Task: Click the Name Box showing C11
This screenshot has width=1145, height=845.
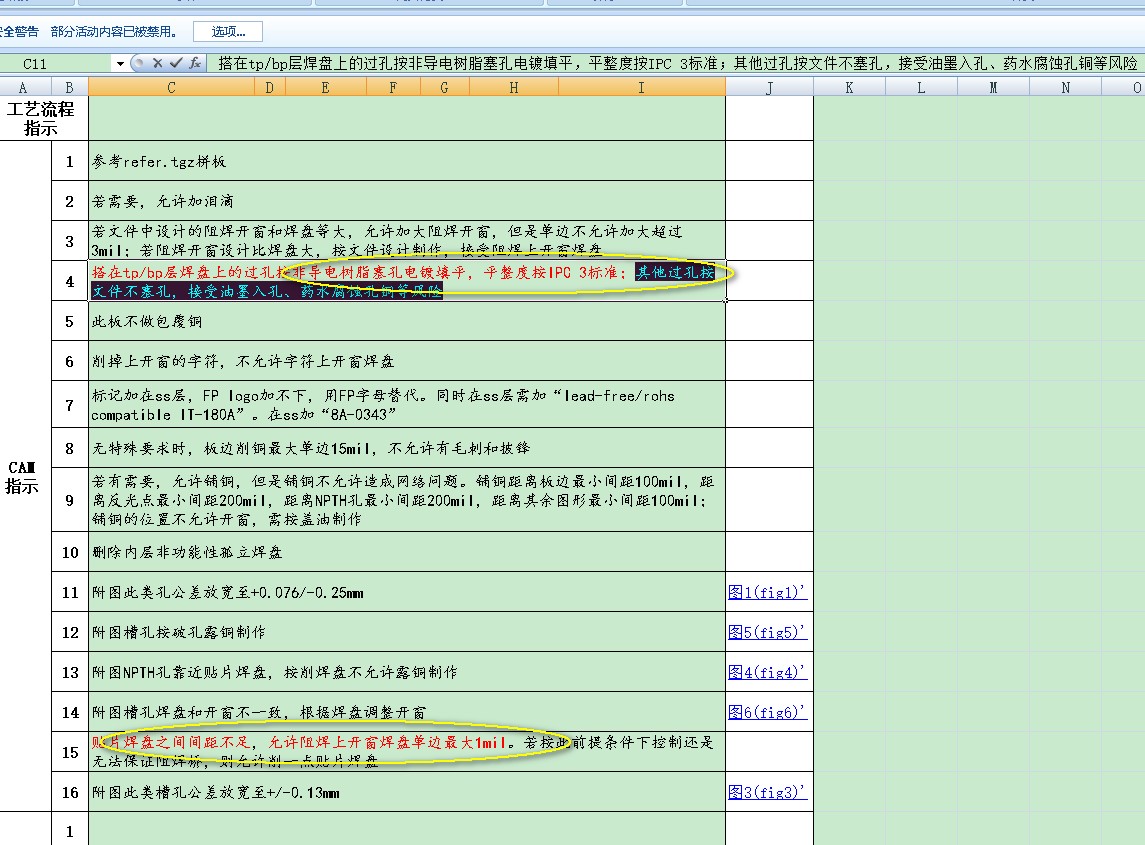Action: point(56,64)
